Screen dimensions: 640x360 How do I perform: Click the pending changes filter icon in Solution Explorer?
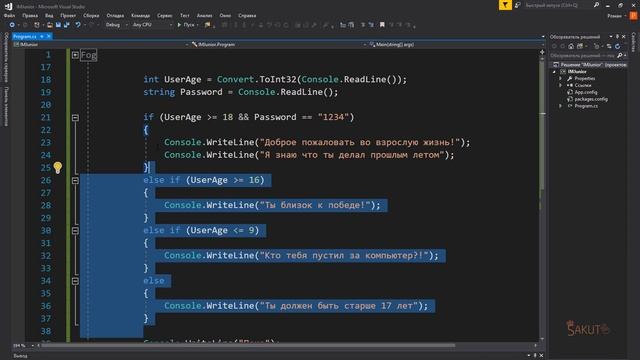(597, 46)
